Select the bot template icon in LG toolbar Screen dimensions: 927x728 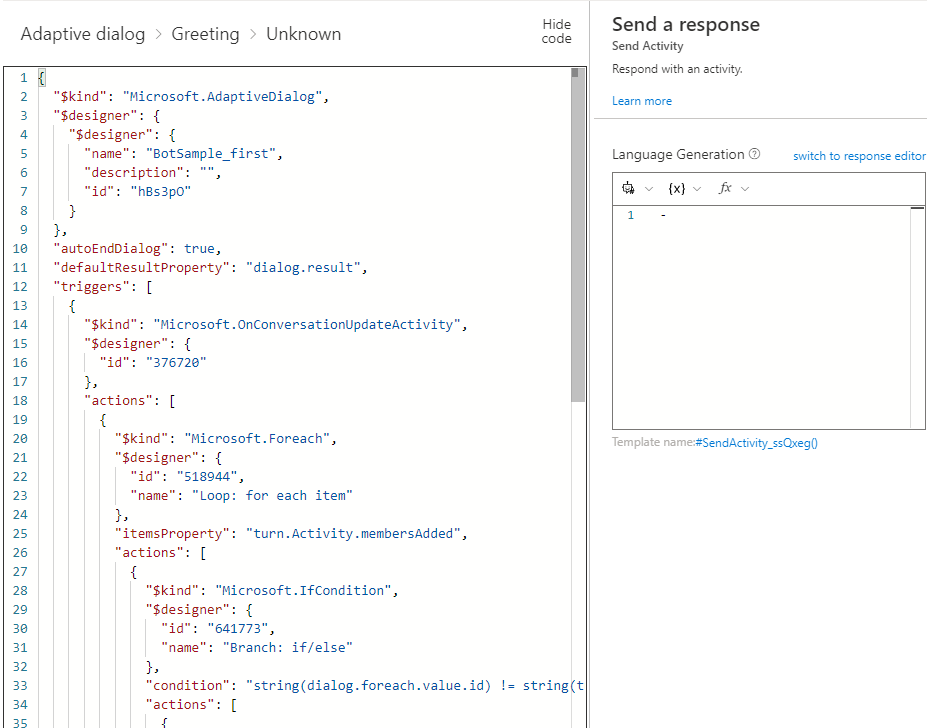[629, 188]
